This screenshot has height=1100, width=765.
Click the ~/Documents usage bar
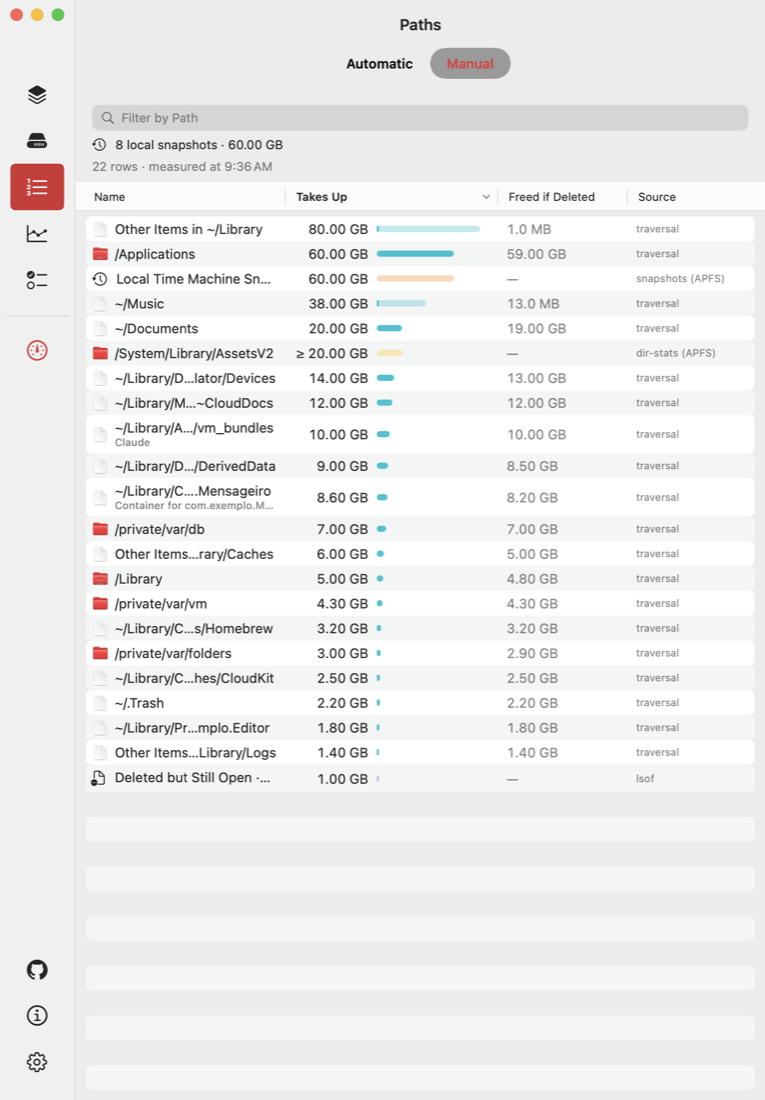[x=390, y=328]
